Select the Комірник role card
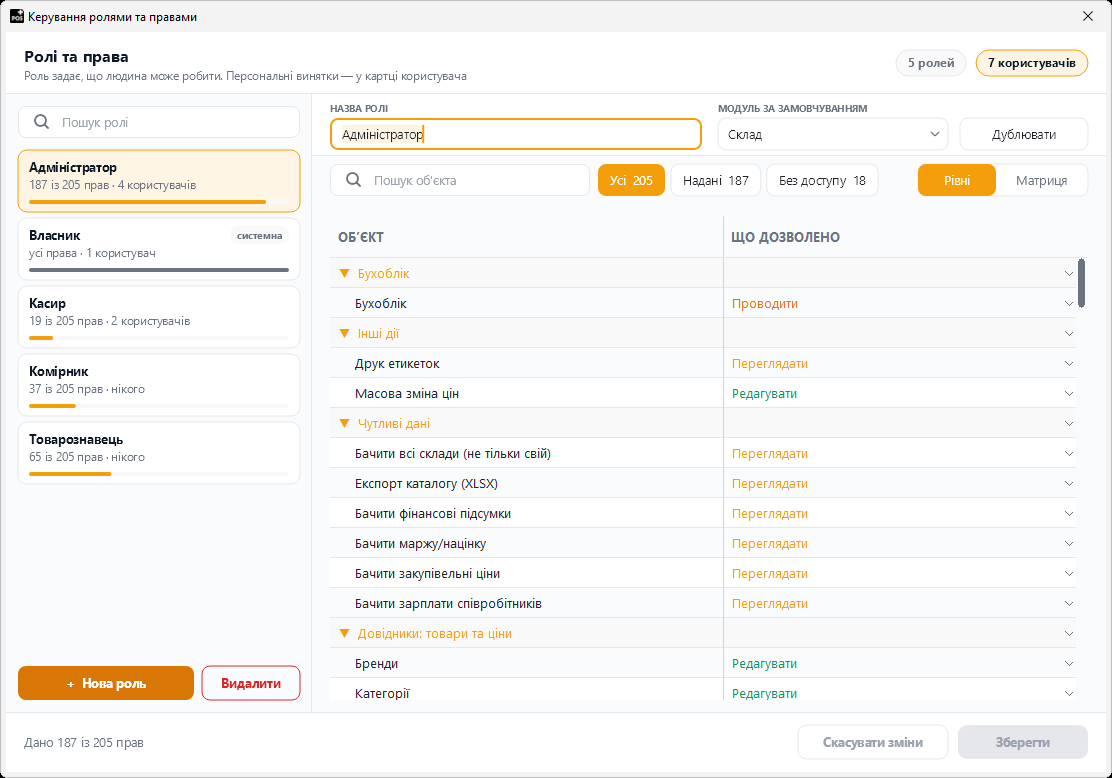The width and height of the screenshot is (1112, 778). pyautogui.click(x=159, y=385)
